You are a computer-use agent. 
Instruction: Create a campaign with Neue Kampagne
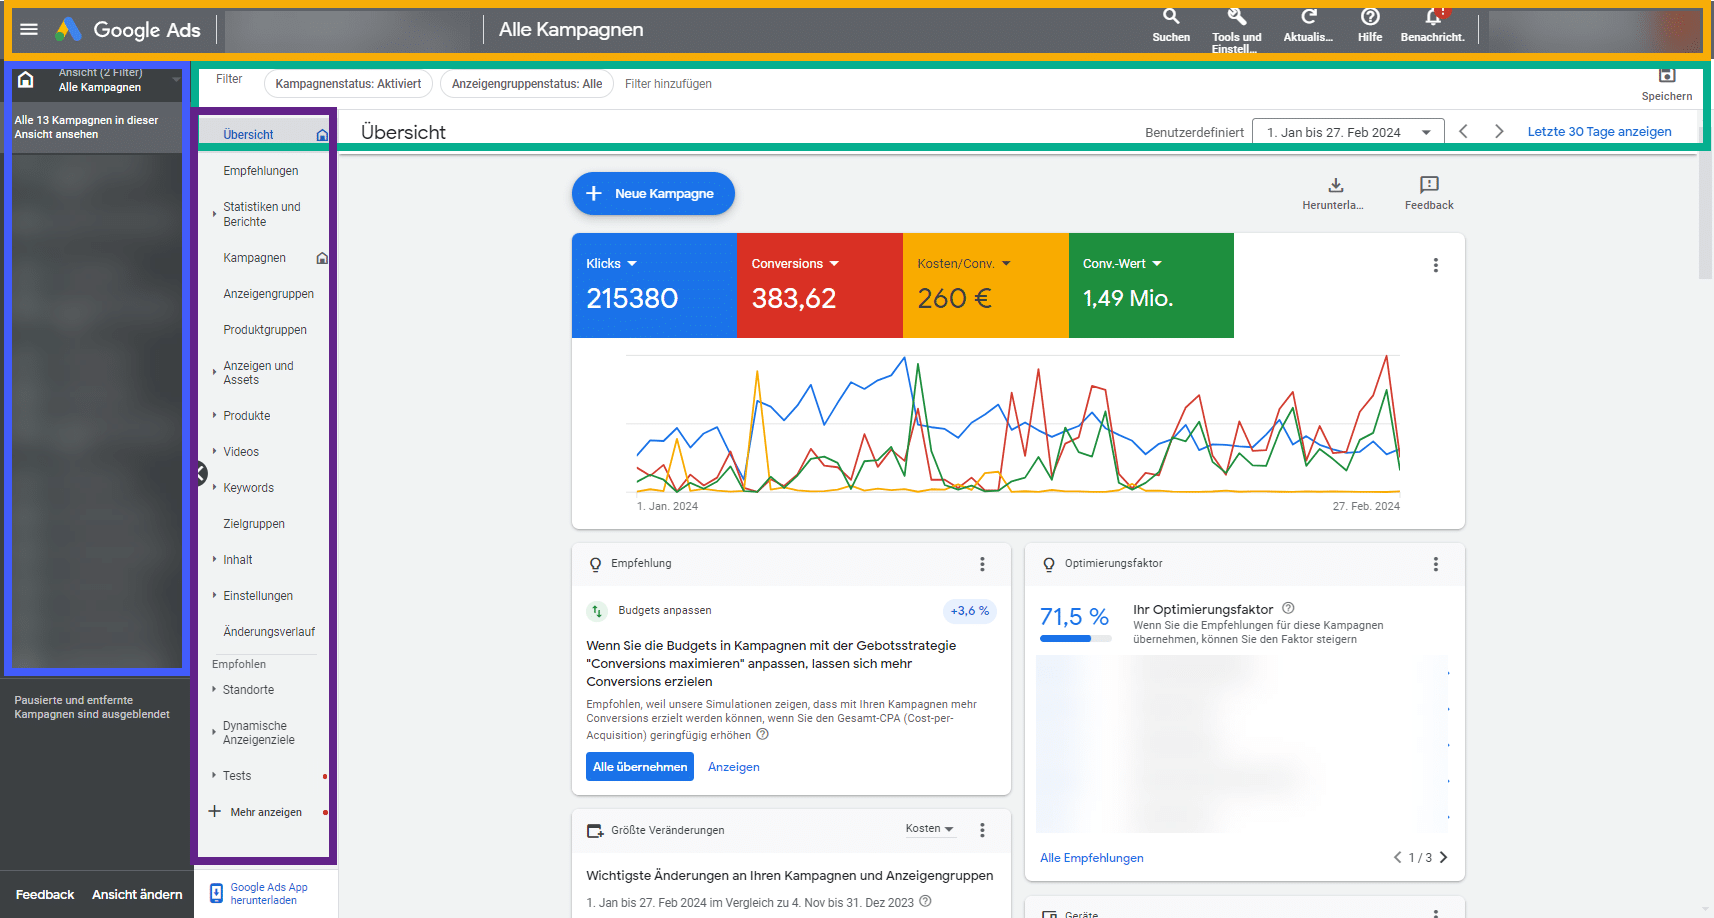pos(653,194)
